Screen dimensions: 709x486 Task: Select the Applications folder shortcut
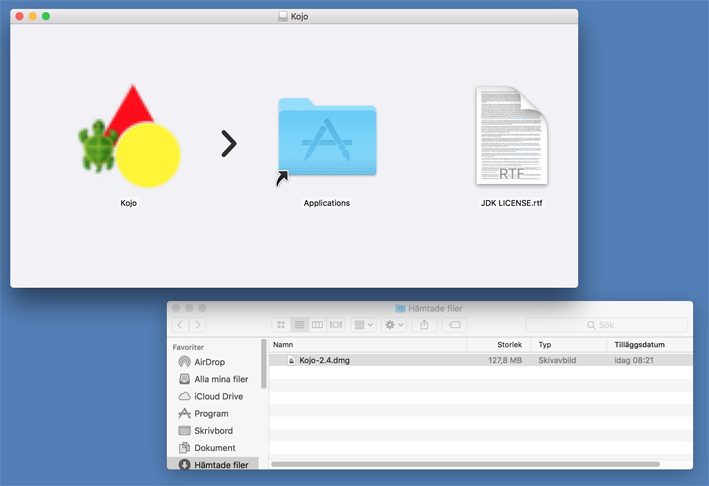click(327, 138)
